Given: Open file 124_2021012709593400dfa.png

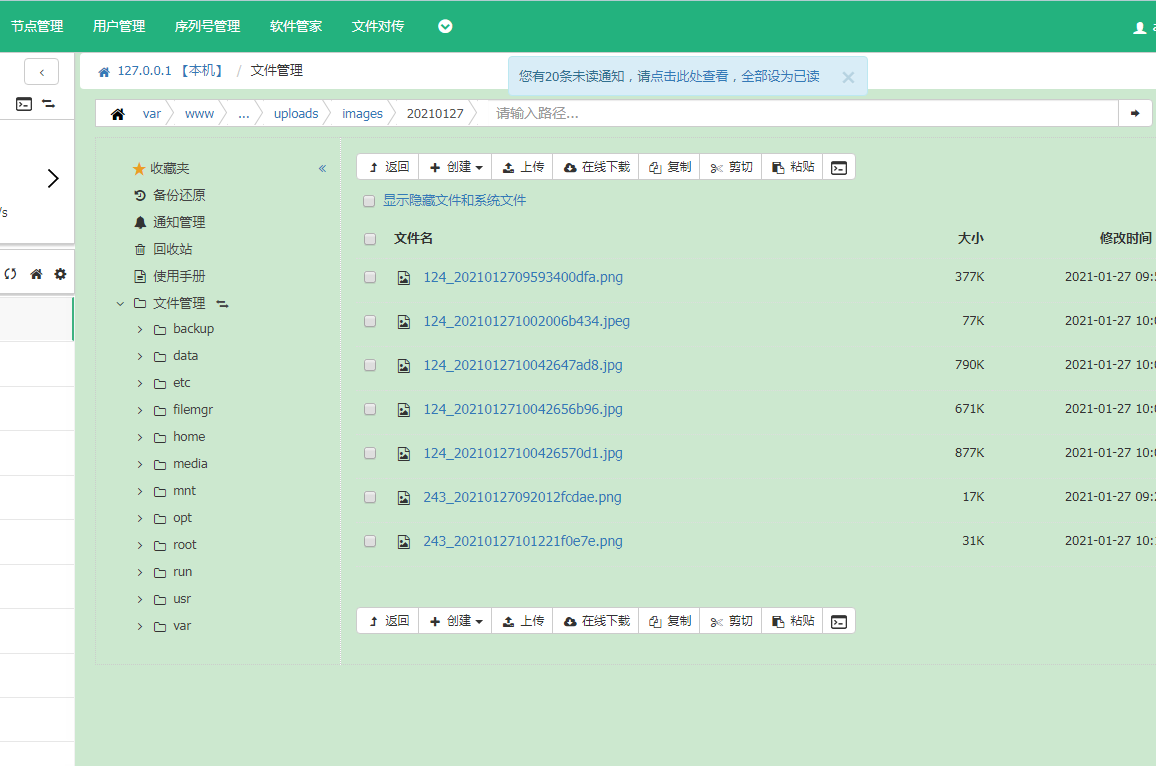Looking at the screenshot, I should pos(523,277).
